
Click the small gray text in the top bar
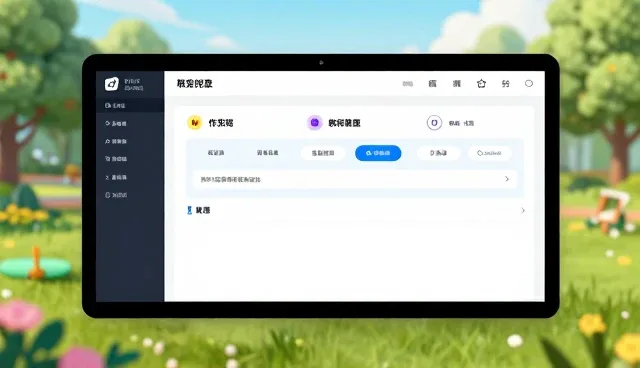point(407,84)
